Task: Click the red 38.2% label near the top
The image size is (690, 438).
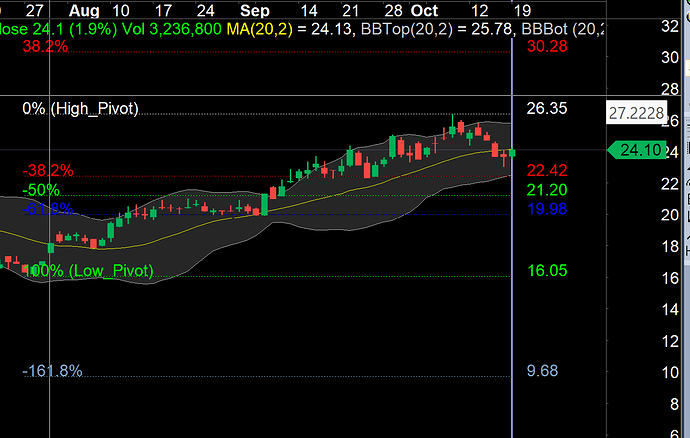Action: tap(45, 46)
